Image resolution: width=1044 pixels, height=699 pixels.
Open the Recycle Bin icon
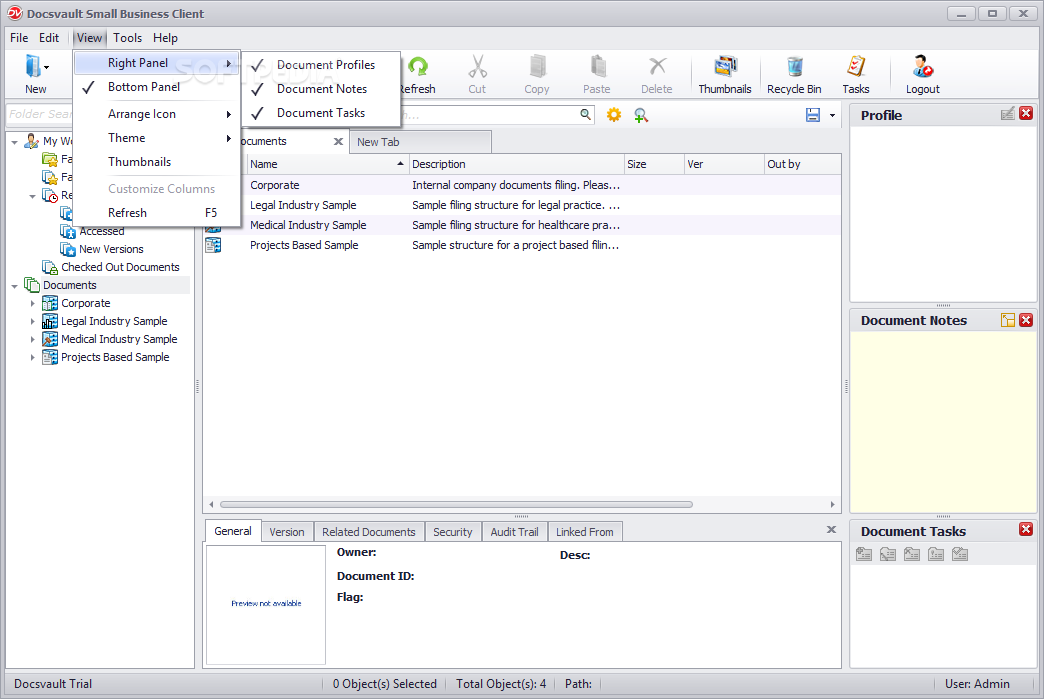pyautogui.click(x=794, y=67)
